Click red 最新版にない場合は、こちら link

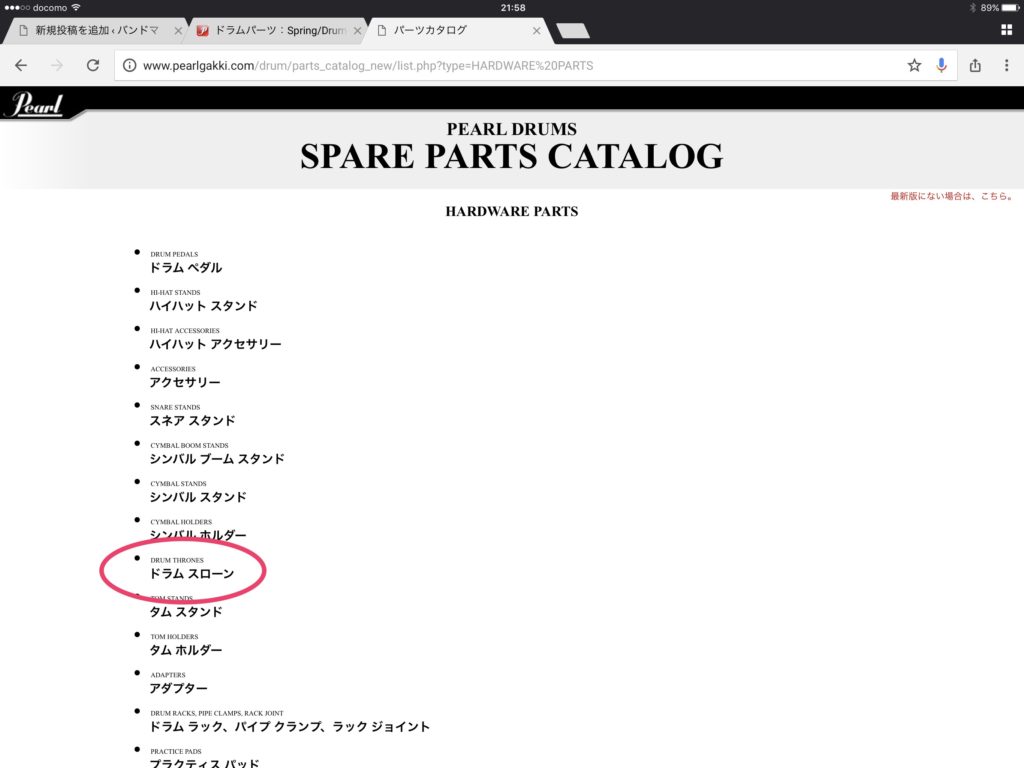tap(952, 196)
